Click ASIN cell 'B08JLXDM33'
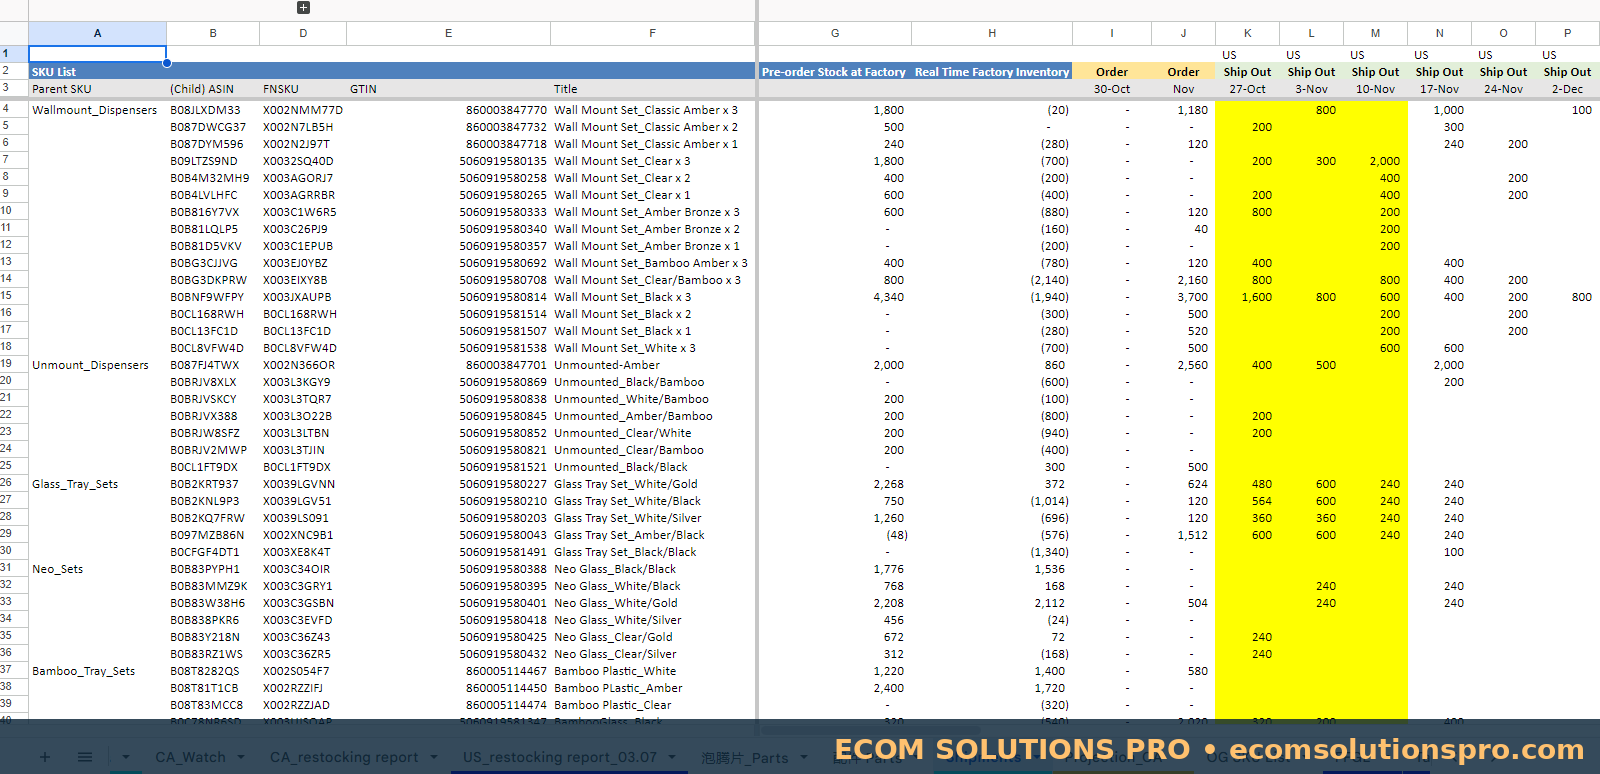Viewport: 1600px width, 774px height. (213, 110)
